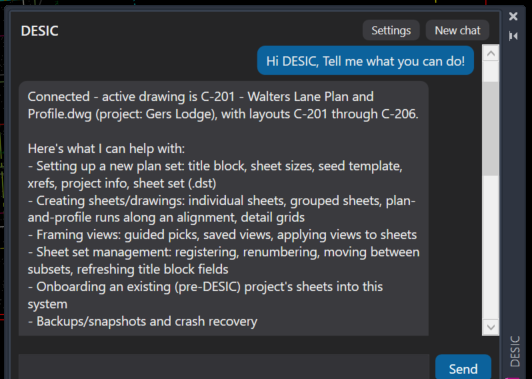Click the user message 'Hi DESIC, Tell me what you can do!'
Image resolution: width=532 pixels, height=379 pixels.
365,61
